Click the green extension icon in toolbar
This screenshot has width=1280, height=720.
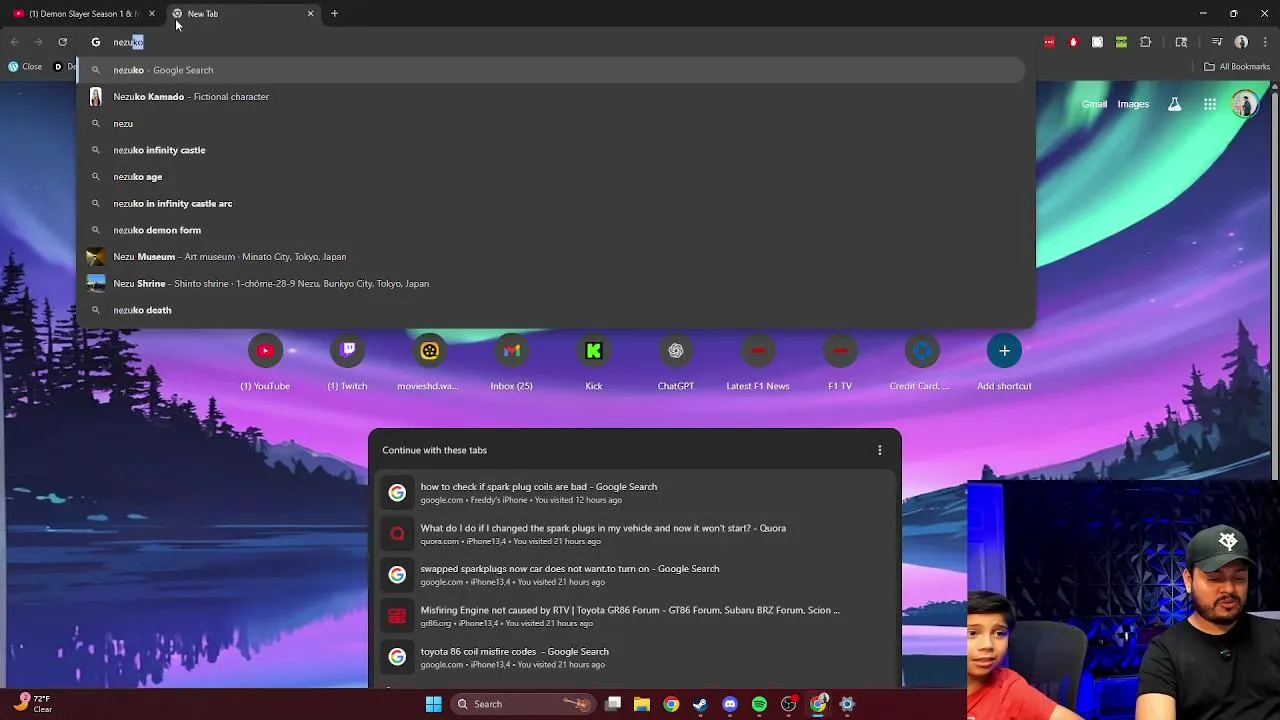coord(1121,42)
